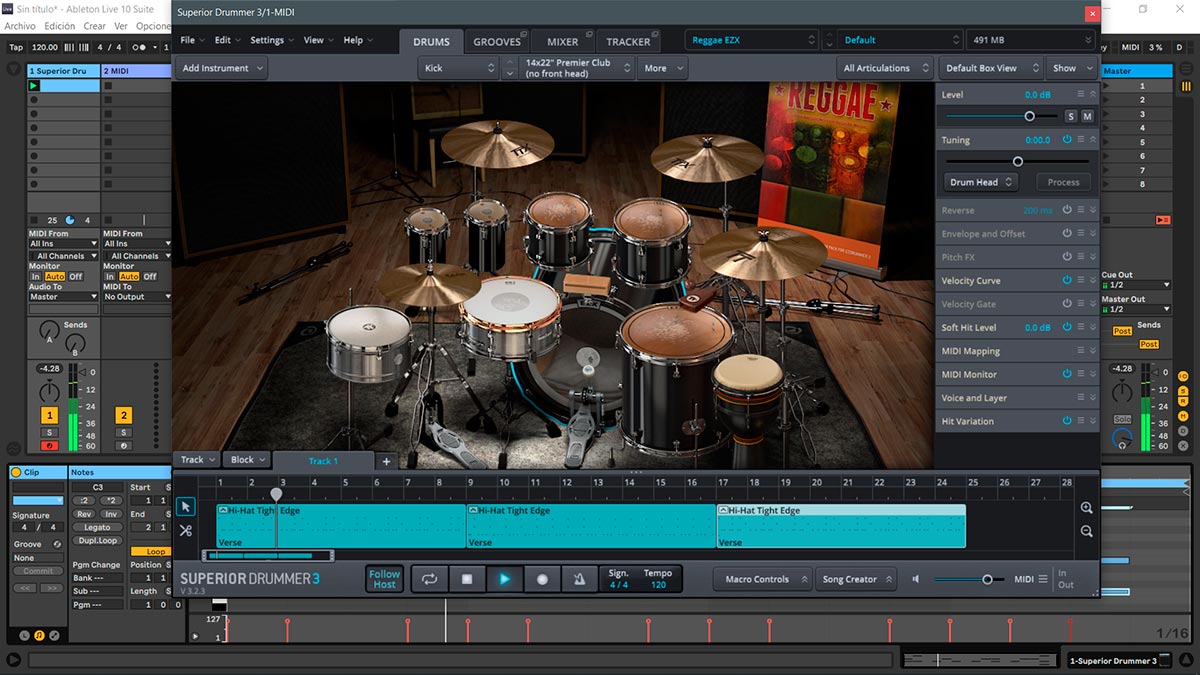This screenshot has width=1200, height=675.
Task: Enable the Pitch FX power button
Action: 1067,257
